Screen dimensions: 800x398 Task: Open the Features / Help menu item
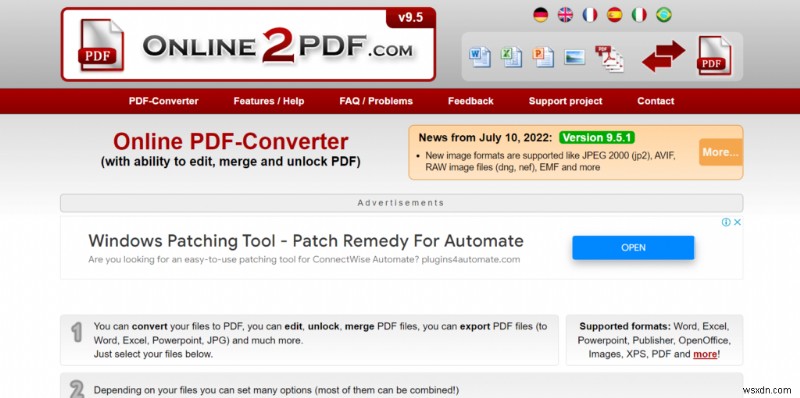coord(269,101)
